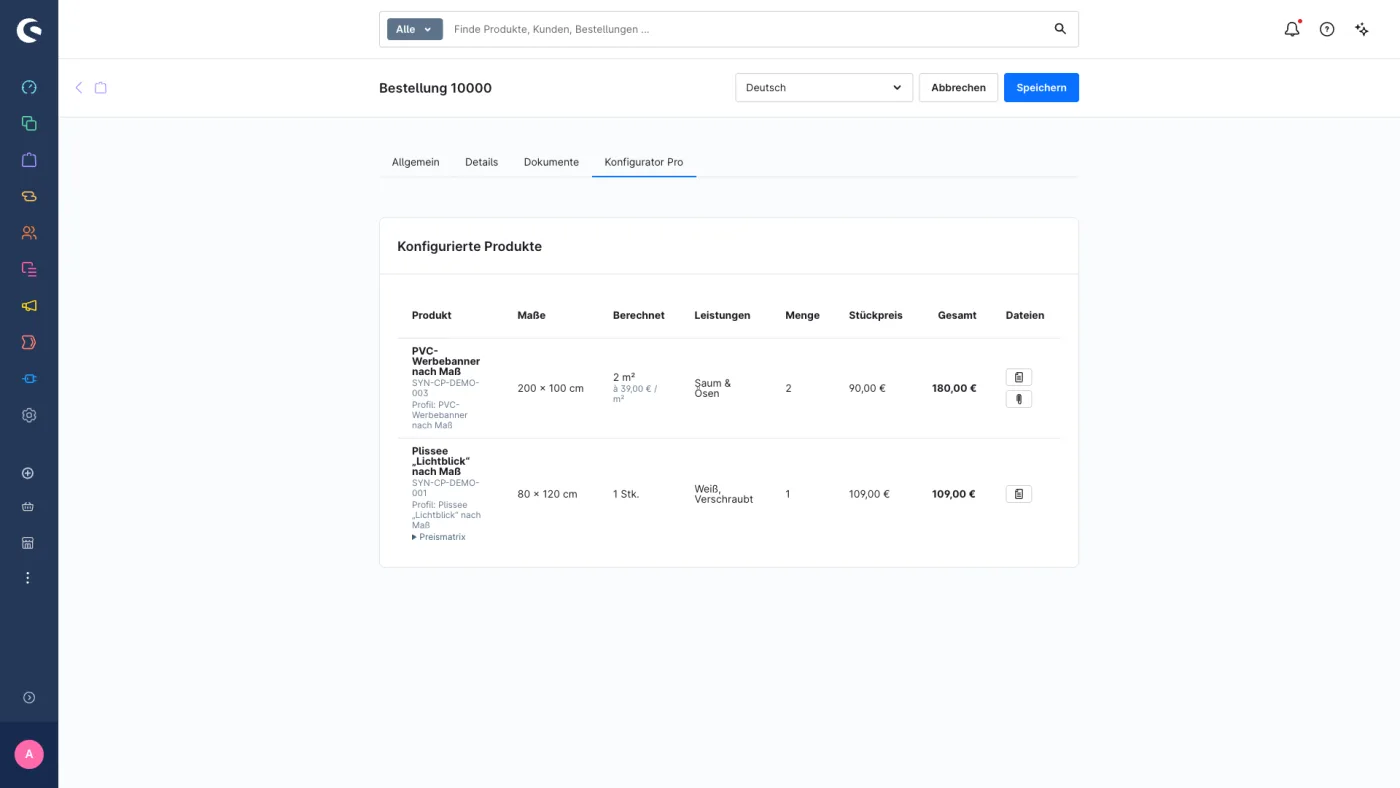Click the '200 × 100 cm' dimensions cell
The width and height of the screenshot is (1400, 788).
click(550, 388)
